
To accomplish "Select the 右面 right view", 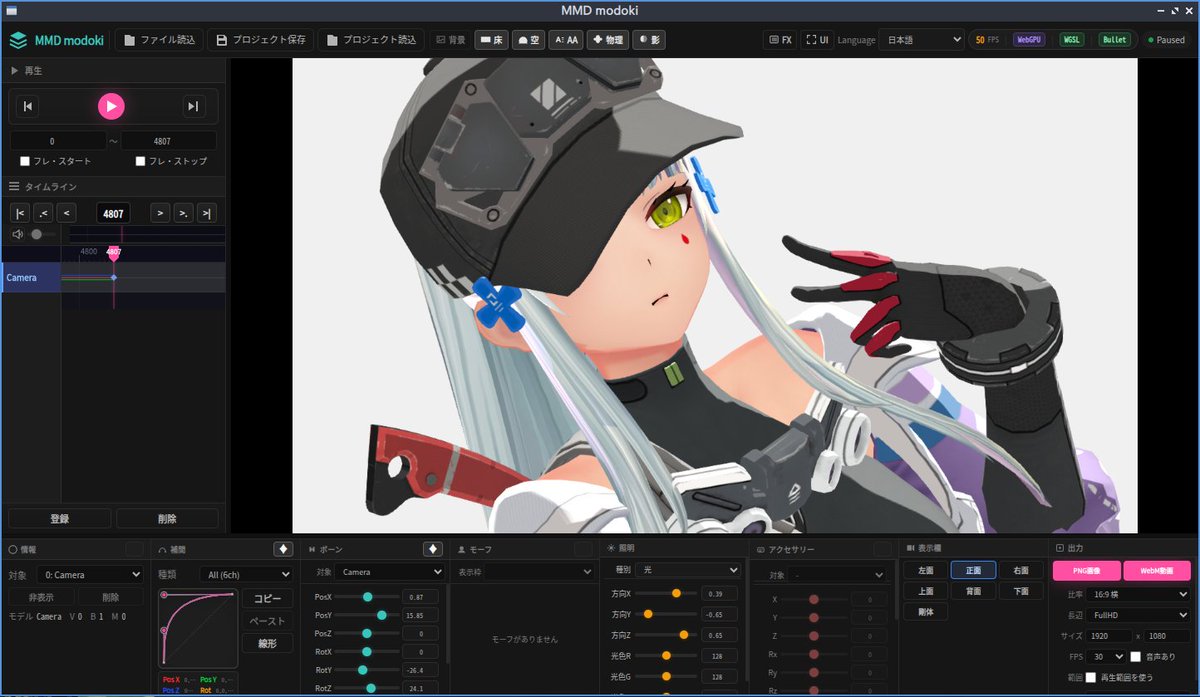I will click(x=1021, y=570).
